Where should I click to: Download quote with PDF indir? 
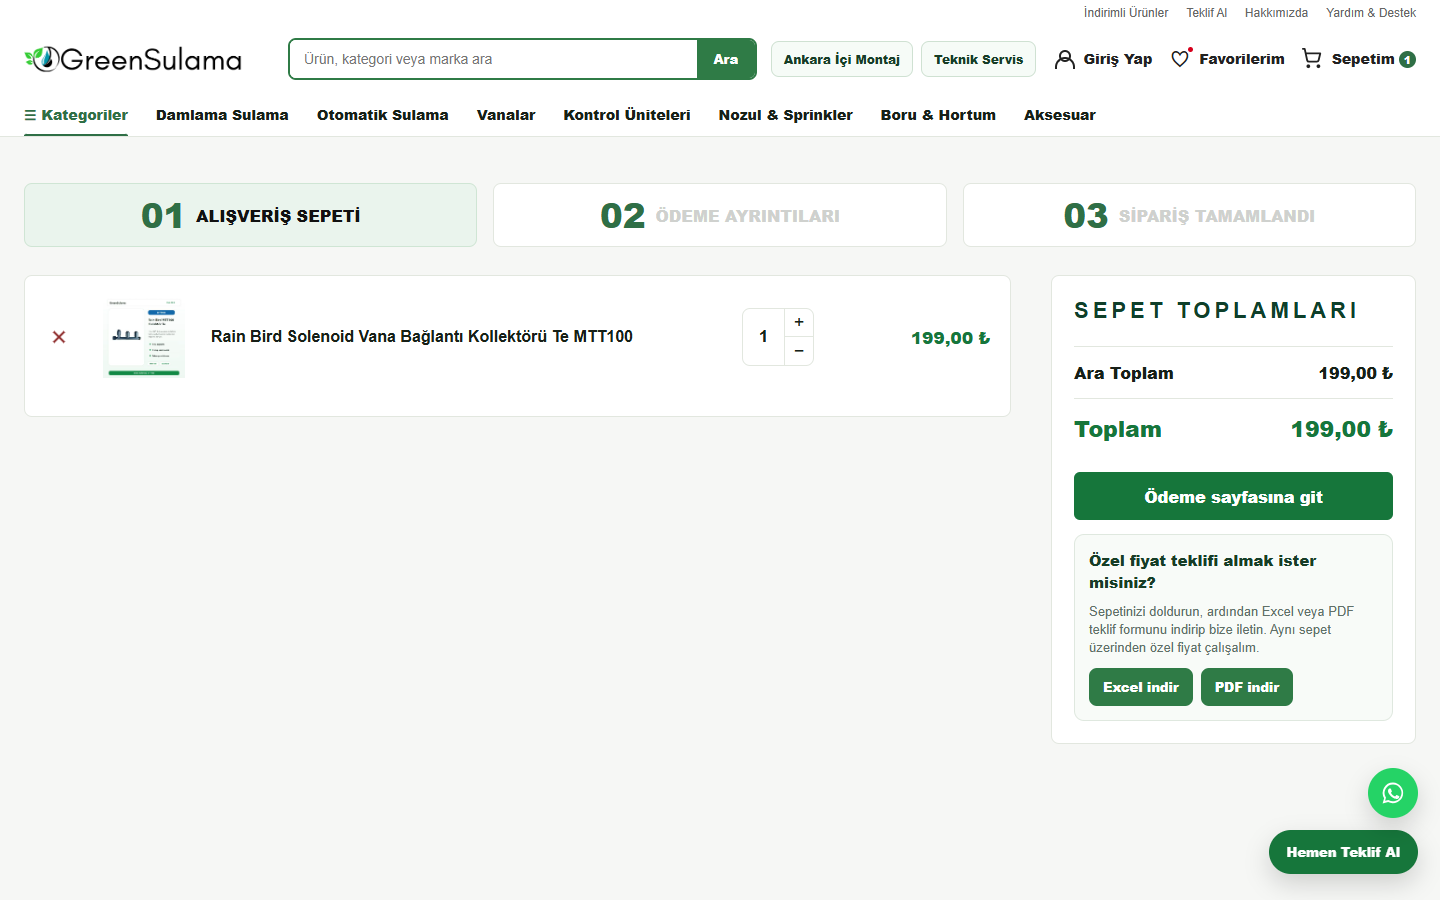(1247, 687)
